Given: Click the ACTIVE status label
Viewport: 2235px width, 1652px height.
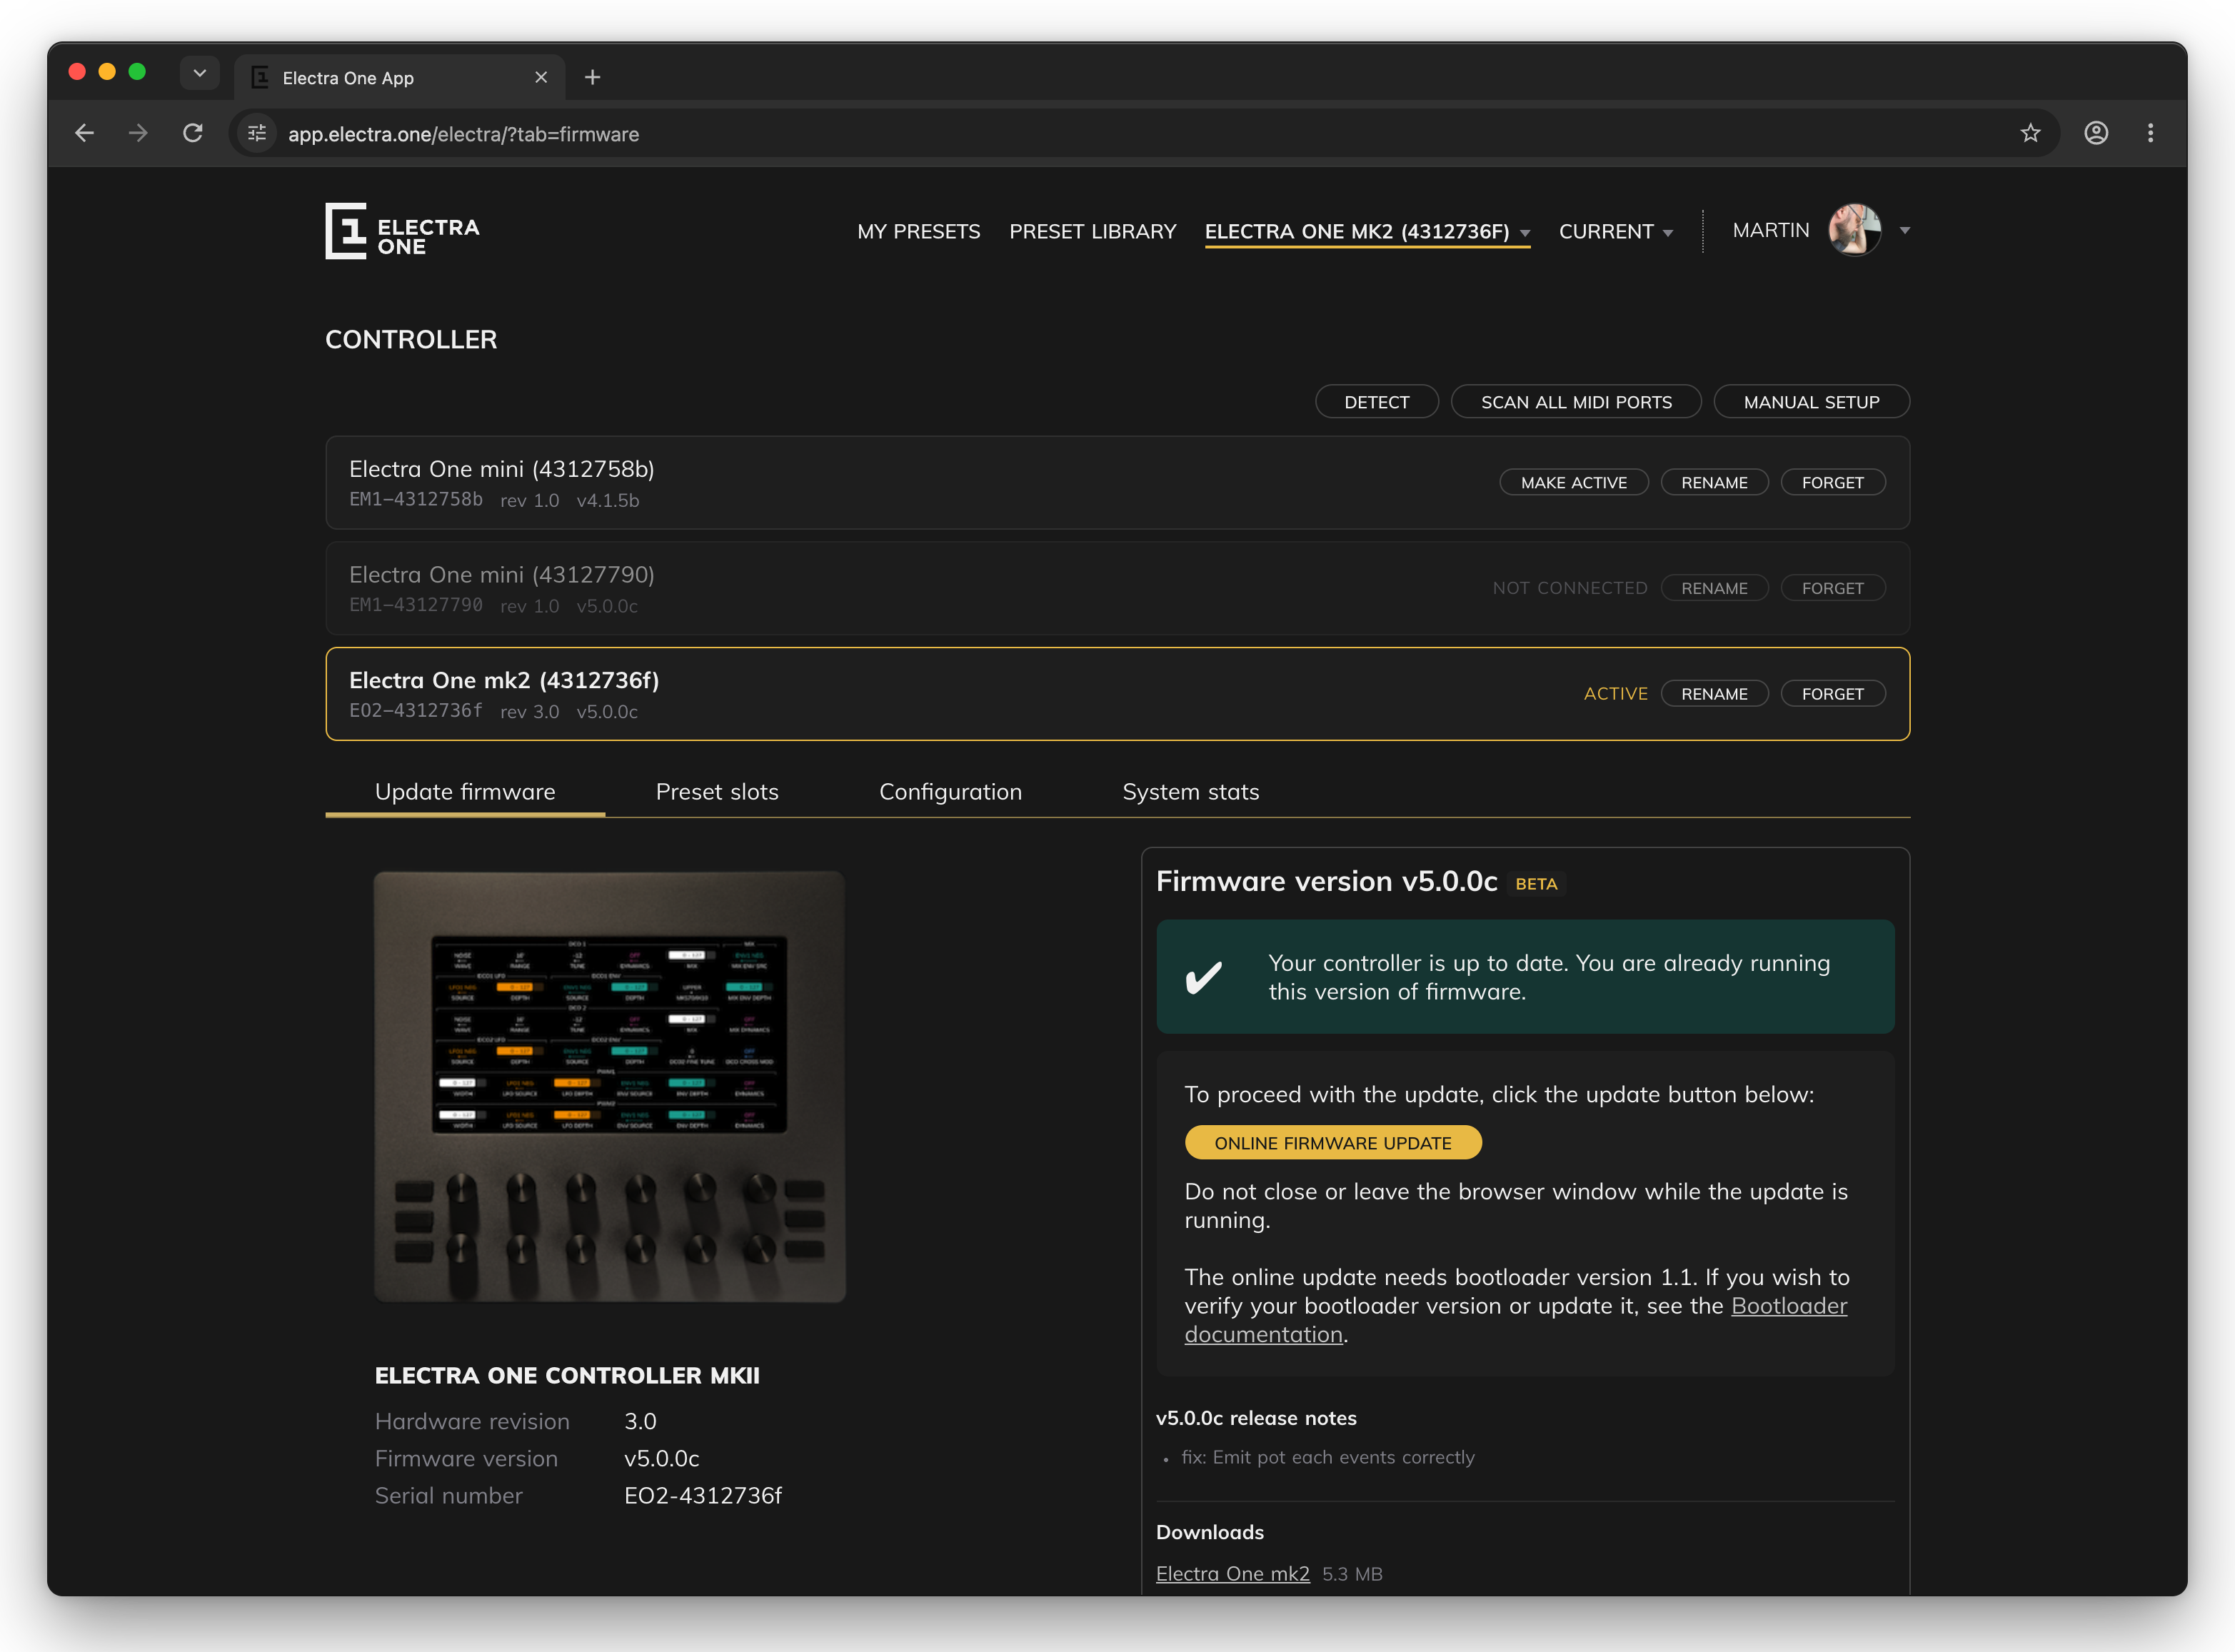Looking at the screenshot, I should [1615, 693].
